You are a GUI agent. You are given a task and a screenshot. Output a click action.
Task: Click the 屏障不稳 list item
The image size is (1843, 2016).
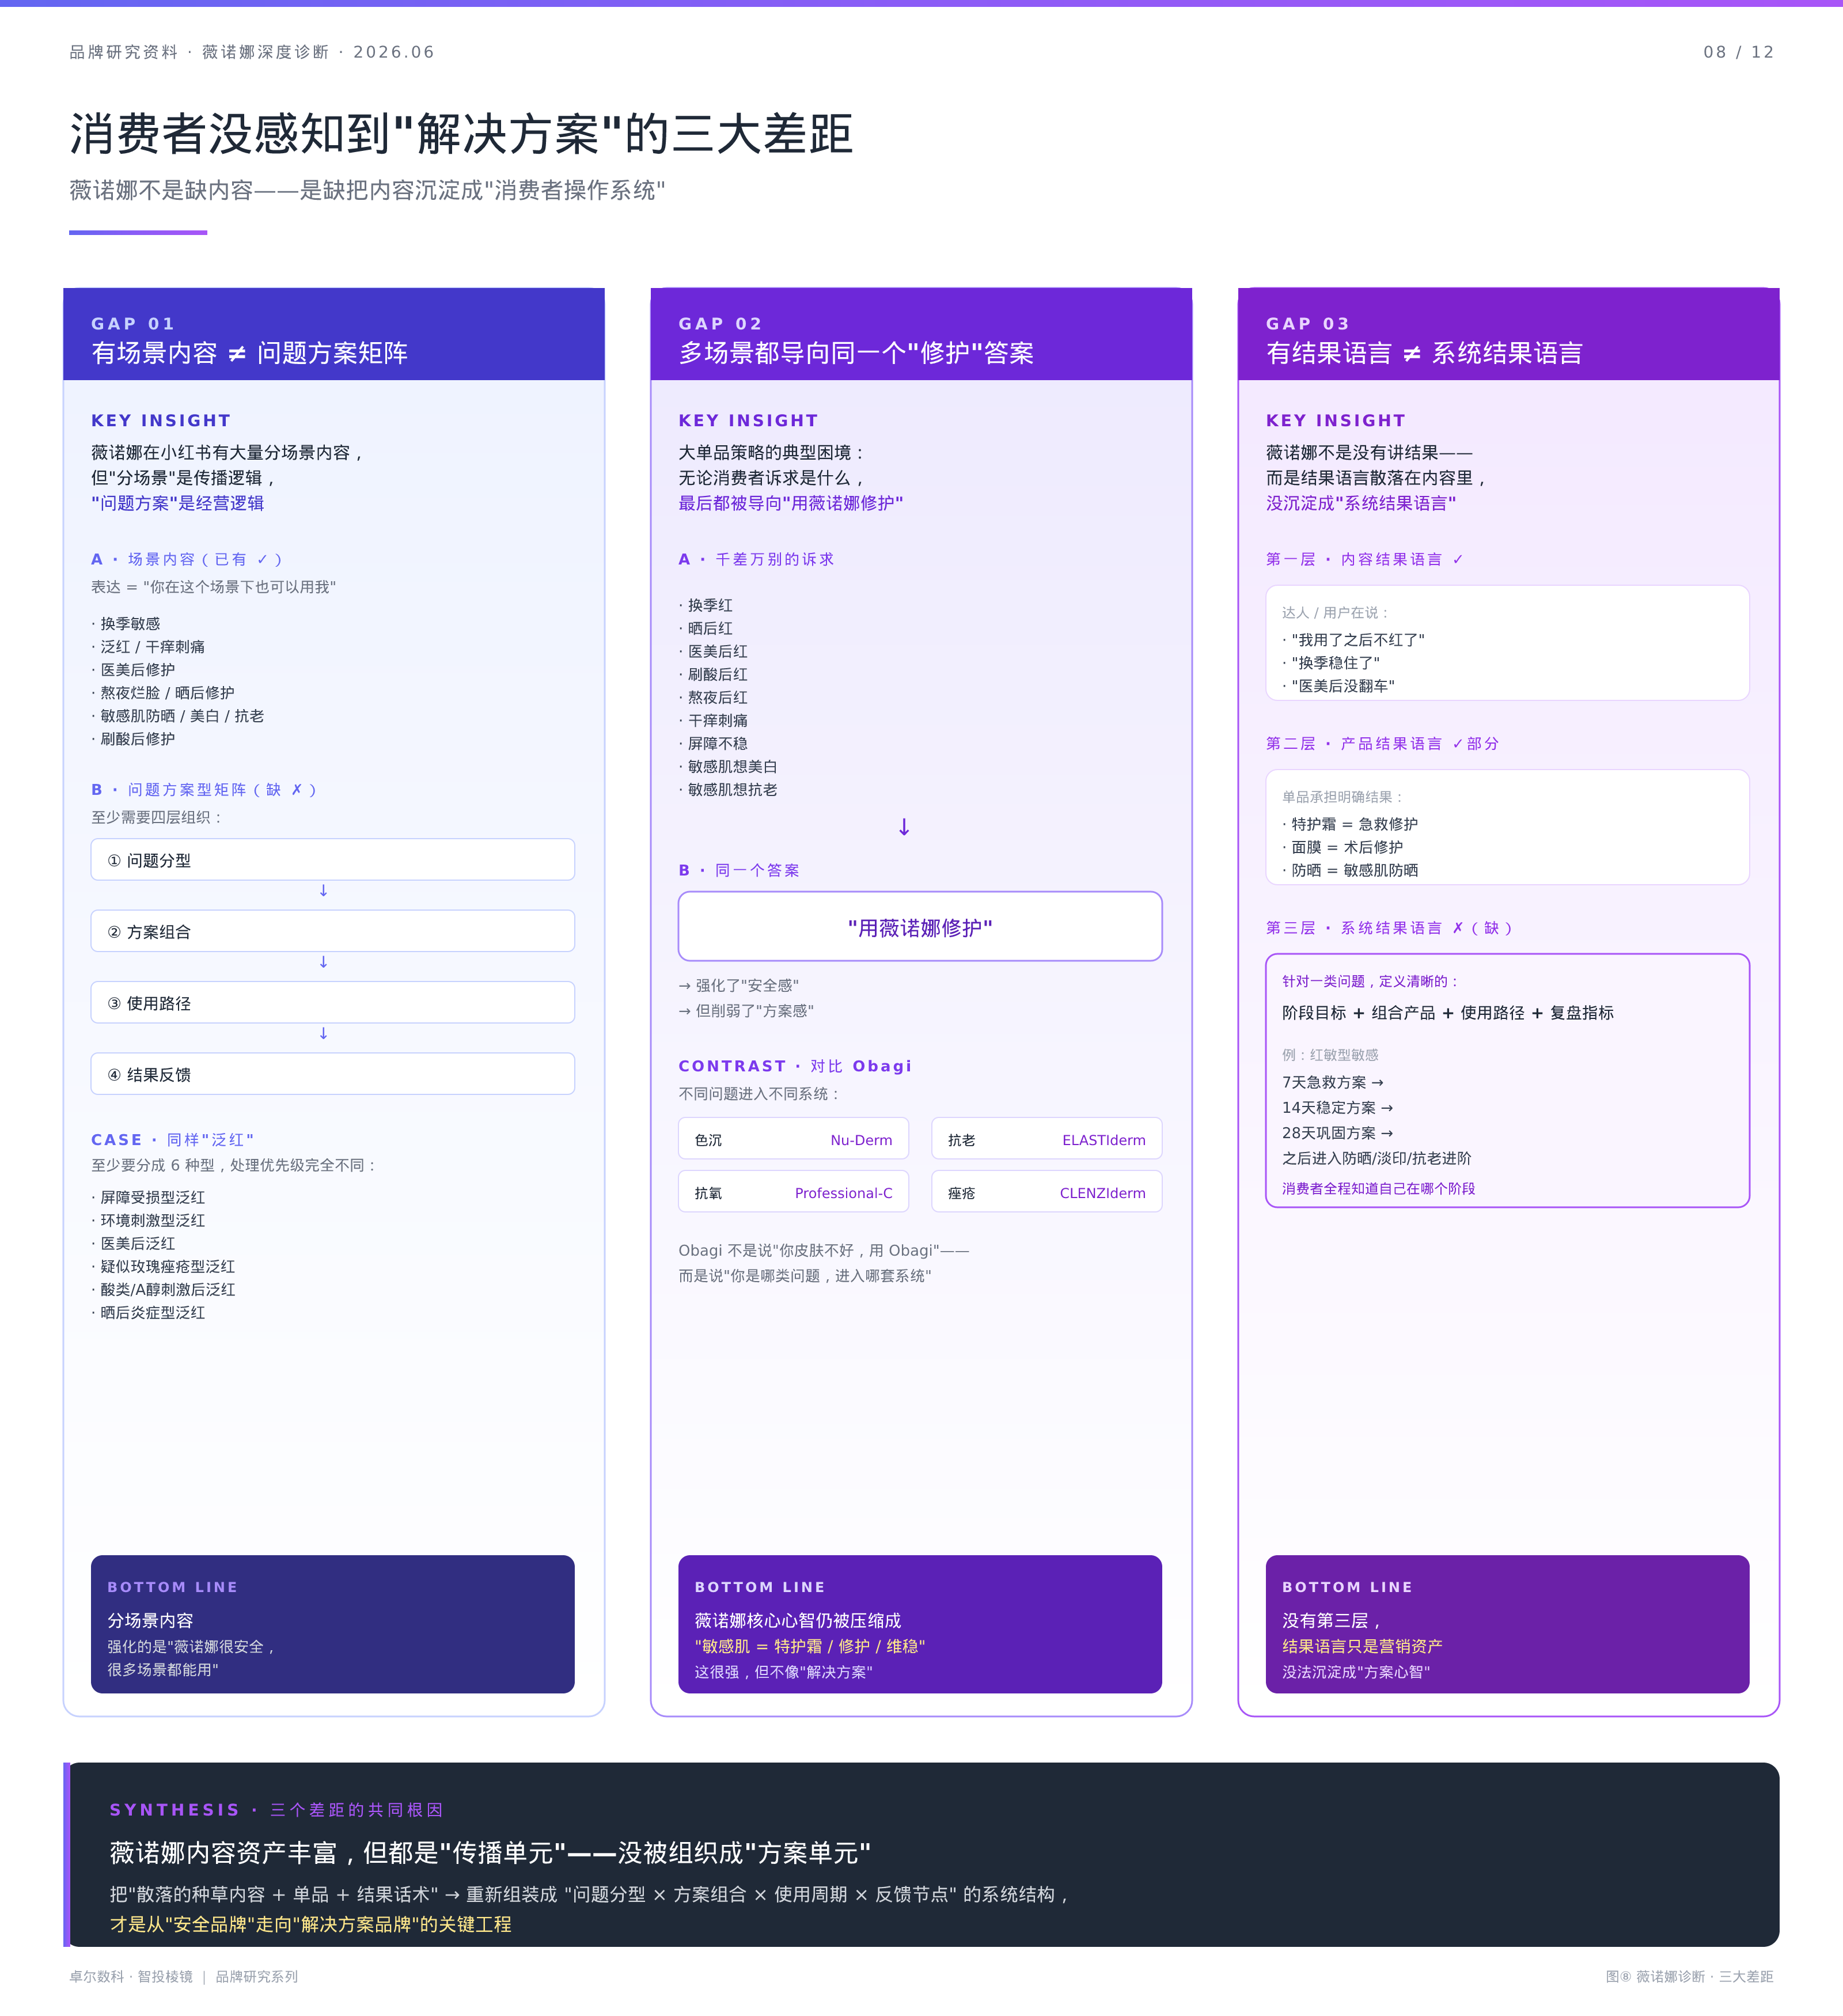pyautogui.click(x=713, y=743)
